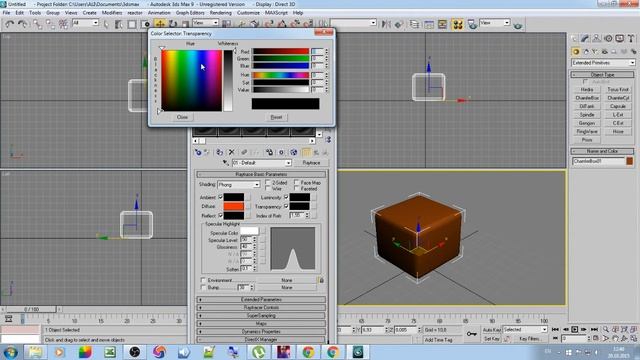The height and width of the screenshot is (360, 640).
Task: Open the Graph Editors menu
Action: 190,13
